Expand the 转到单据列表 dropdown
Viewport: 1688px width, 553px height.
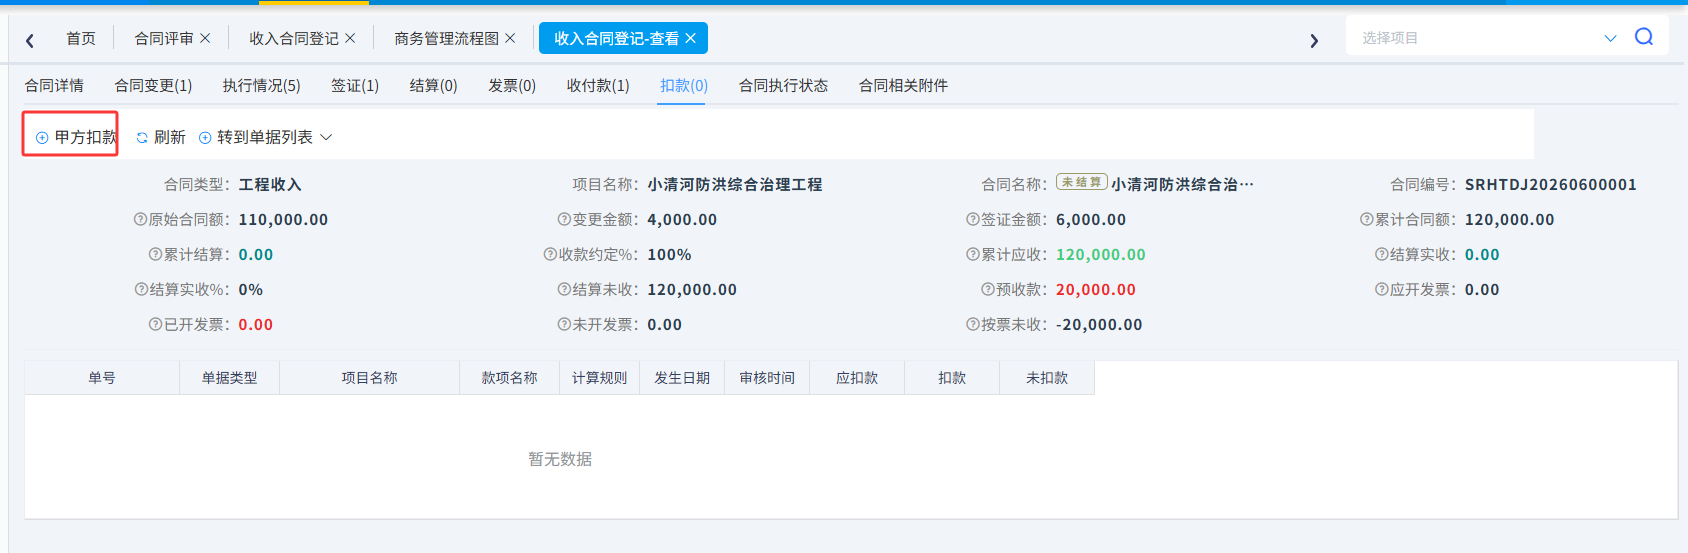(x=265, y=137)
